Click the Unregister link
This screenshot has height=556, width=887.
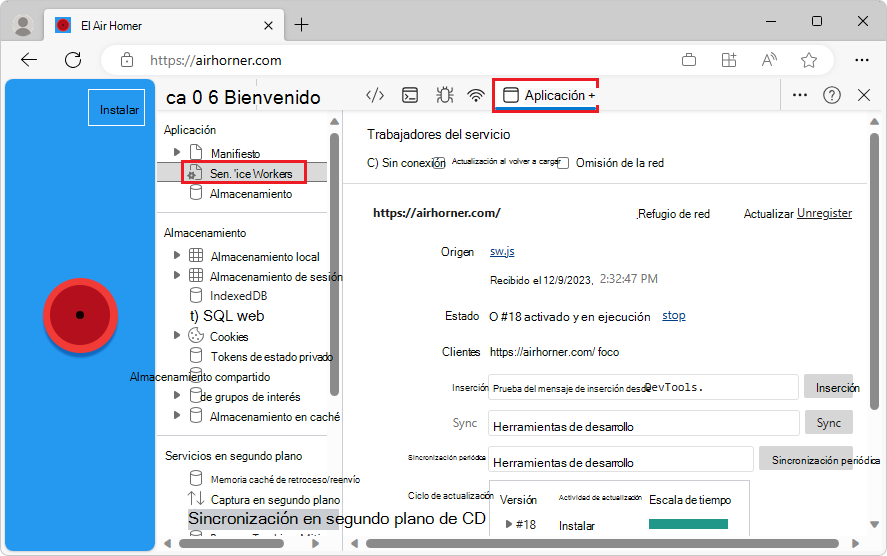click(x=824, y=213)
